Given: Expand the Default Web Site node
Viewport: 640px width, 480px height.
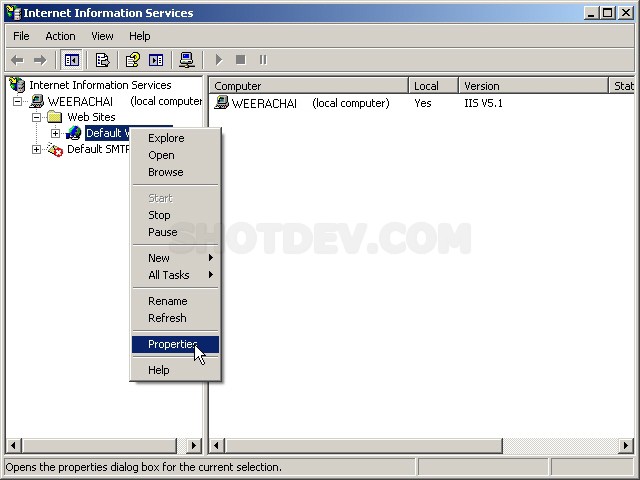Looking at the screenshot, I should 55,133.
